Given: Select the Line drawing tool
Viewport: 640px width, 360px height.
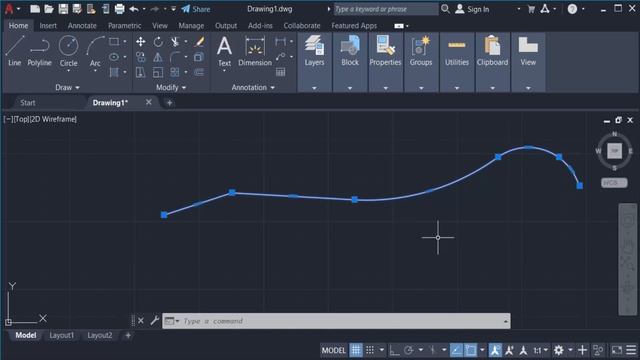Looking at the screenshot, I should pos(15,51).
